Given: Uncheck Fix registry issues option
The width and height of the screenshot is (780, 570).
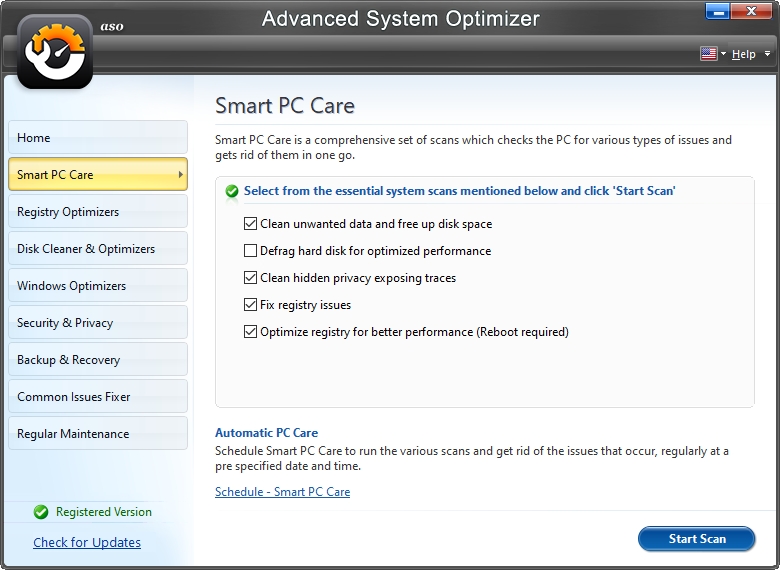Looking at the screenshot, I should pyautogui.click(x=250, y=304).
